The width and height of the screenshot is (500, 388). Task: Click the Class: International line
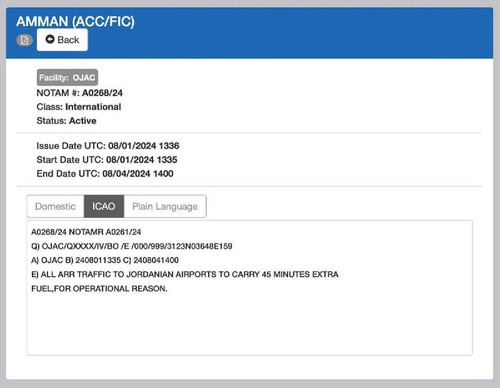tap(79, 107)
